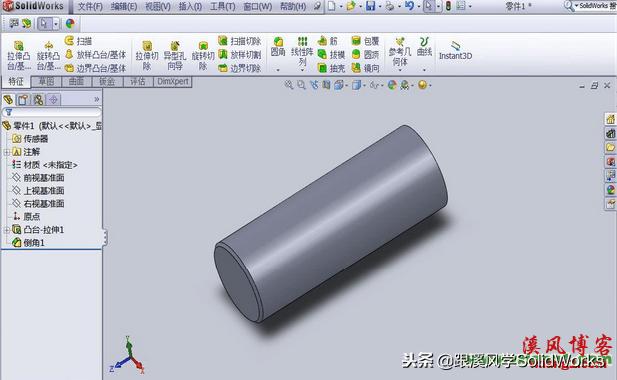Click the Open folder icon
The image size is (617, 380).
pos(351,6)
